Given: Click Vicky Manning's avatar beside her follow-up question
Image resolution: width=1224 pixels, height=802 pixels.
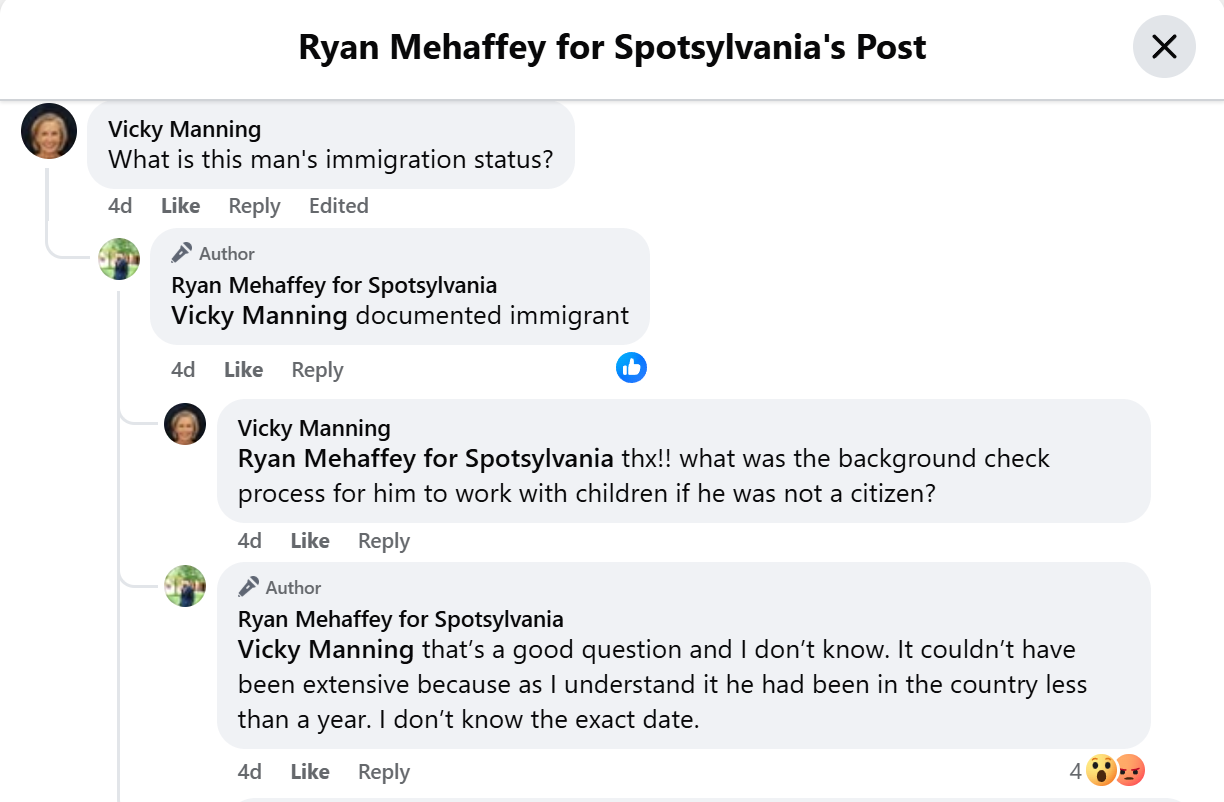Looking at the screenshot, I should 185,424.
